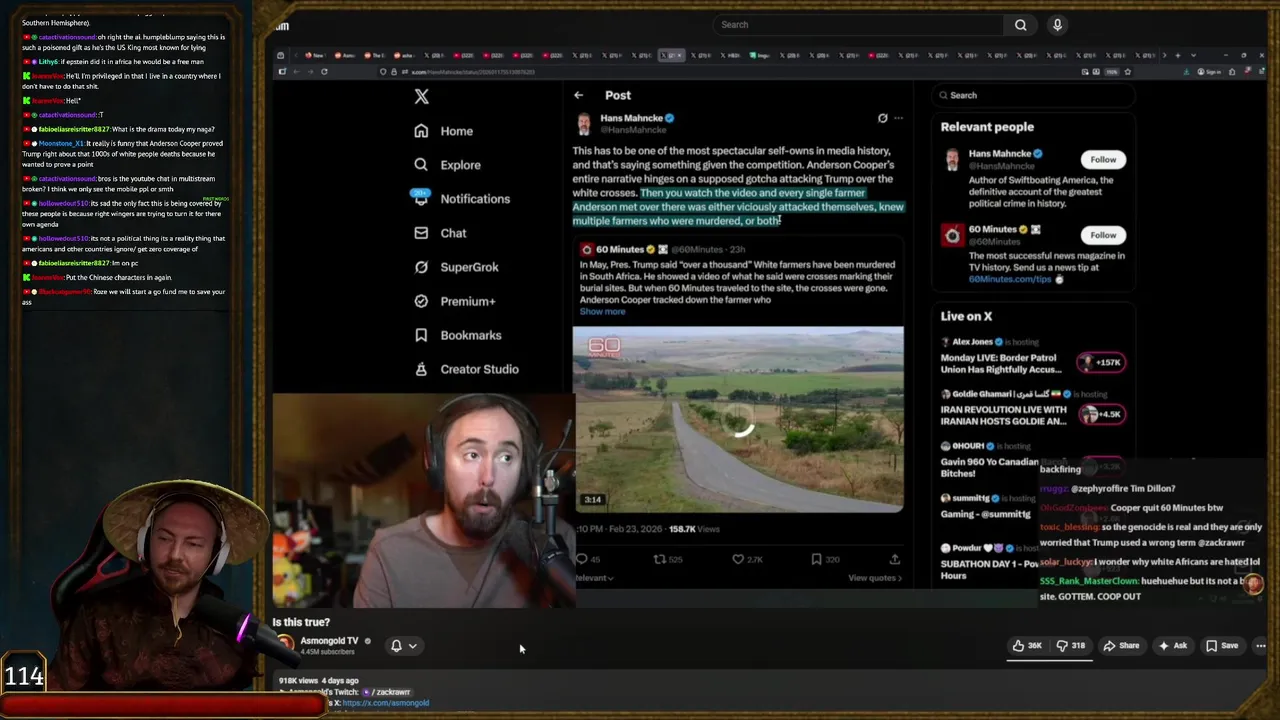Open Asmongold TV channel name
The height and width of the screenshot is (720, 1280).
[x=329, y=641]
